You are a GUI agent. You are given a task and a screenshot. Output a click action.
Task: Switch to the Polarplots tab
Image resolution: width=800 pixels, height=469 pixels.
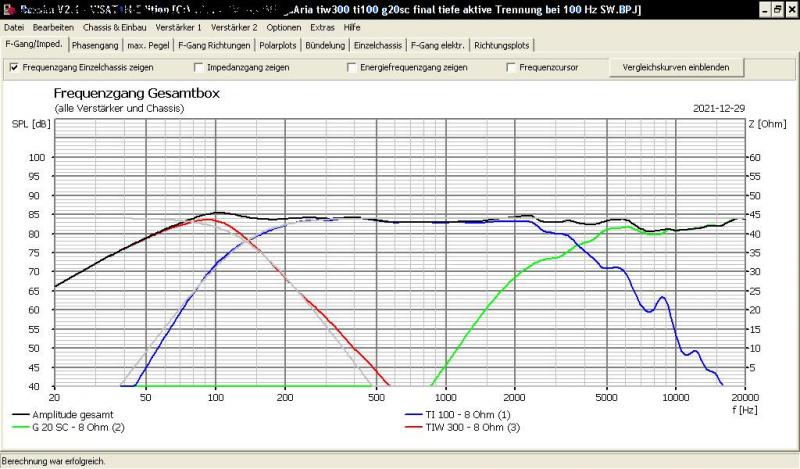[278, 45]
